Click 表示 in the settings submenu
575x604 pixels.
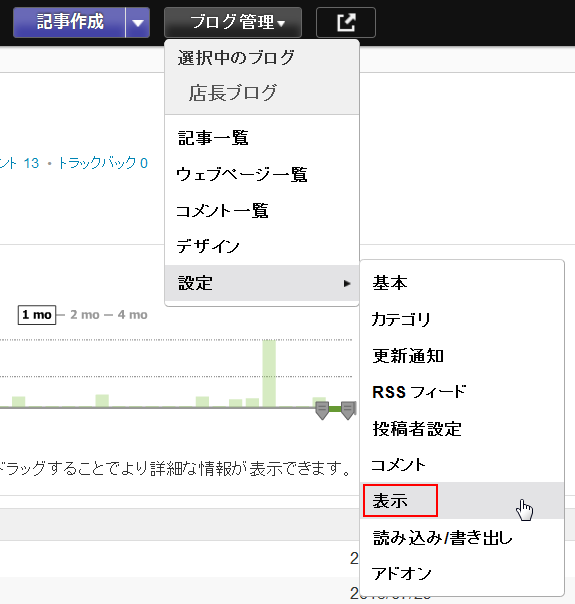462,500
